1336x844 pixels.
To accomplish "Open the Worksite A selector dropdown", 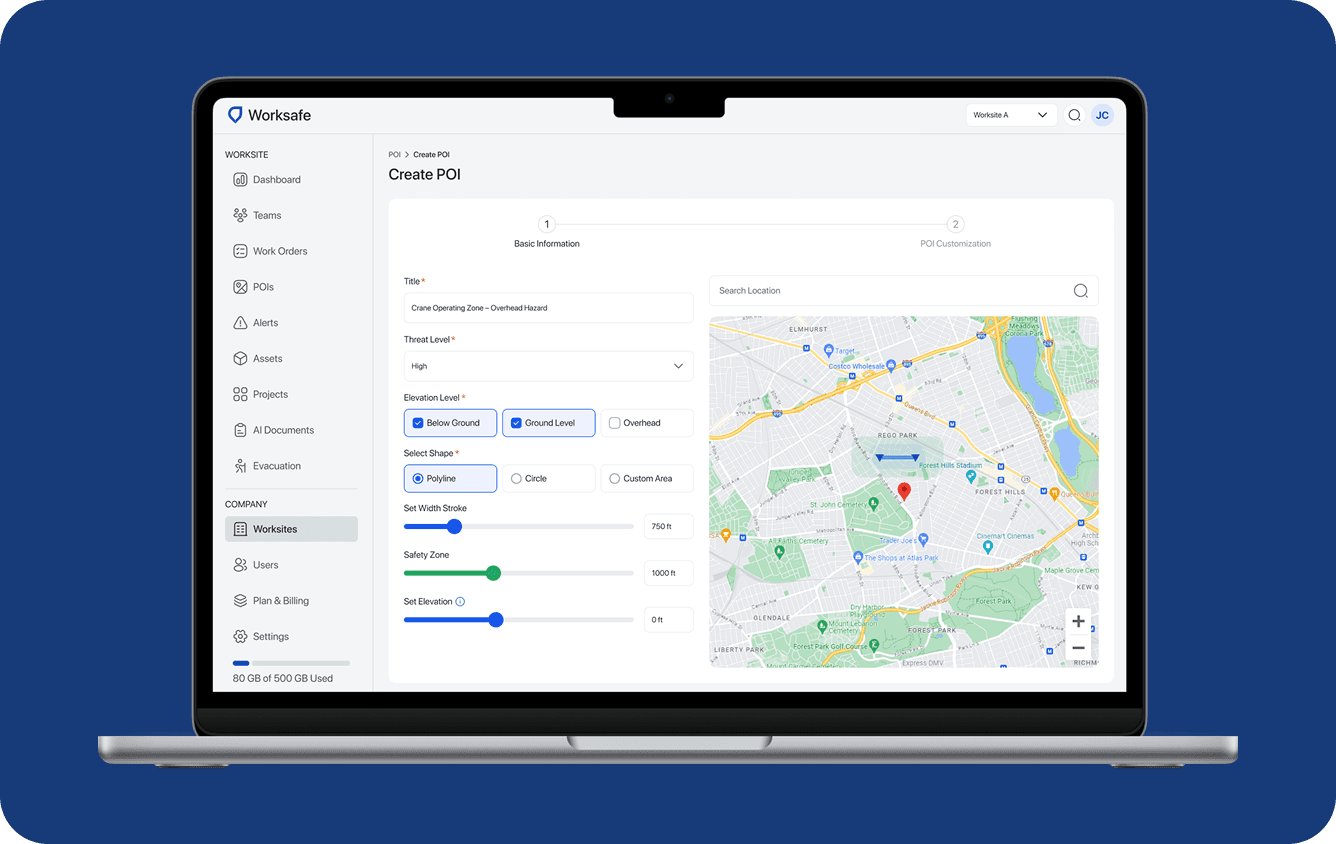I will (1011, 115).
